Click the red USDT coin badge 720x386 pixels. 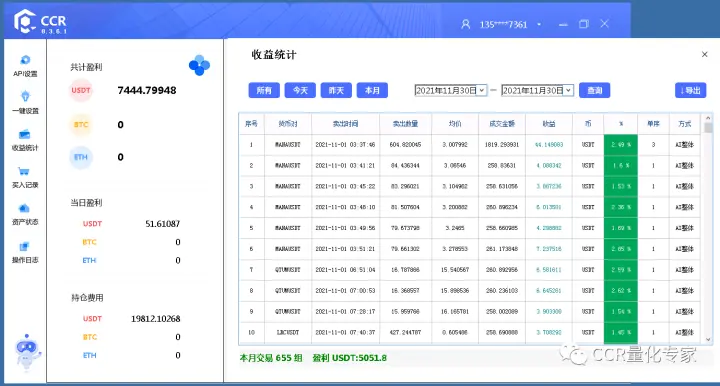[81, 90]
